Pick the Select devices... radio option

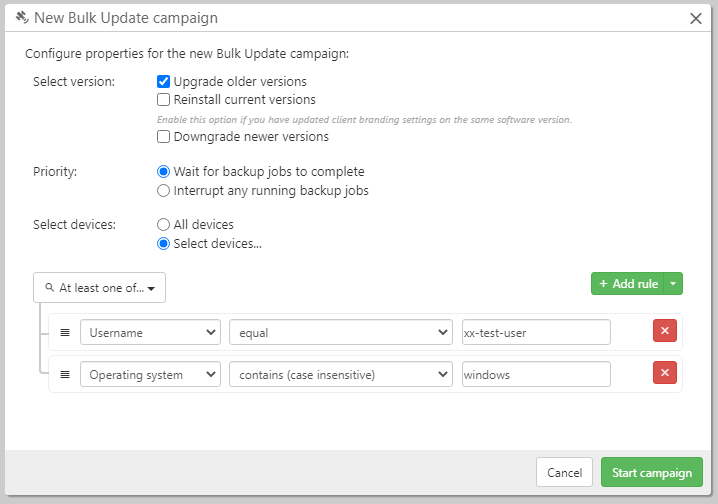coord(164,243)
